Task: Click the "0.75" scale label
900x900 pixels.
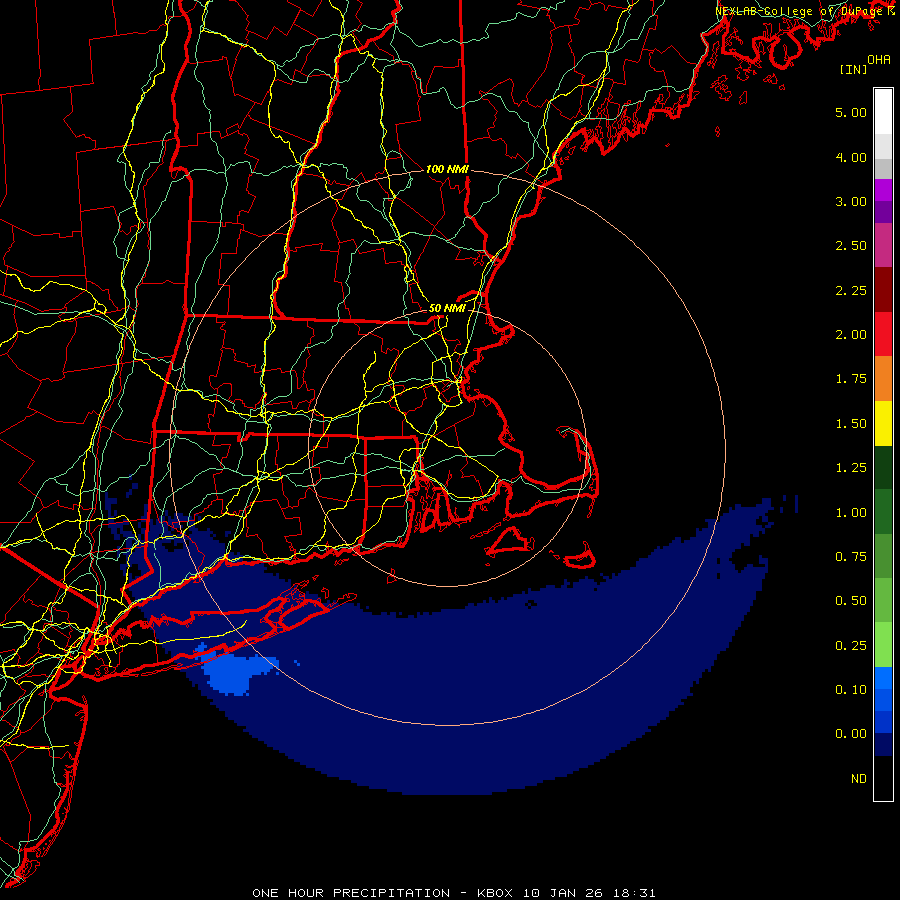Action: 851,557
